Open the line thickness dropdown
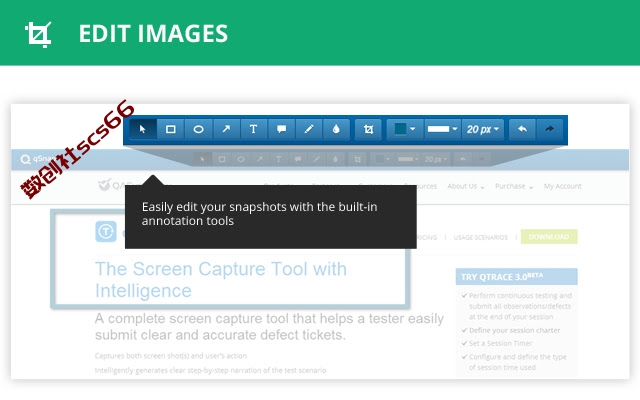 pos(442,129)
